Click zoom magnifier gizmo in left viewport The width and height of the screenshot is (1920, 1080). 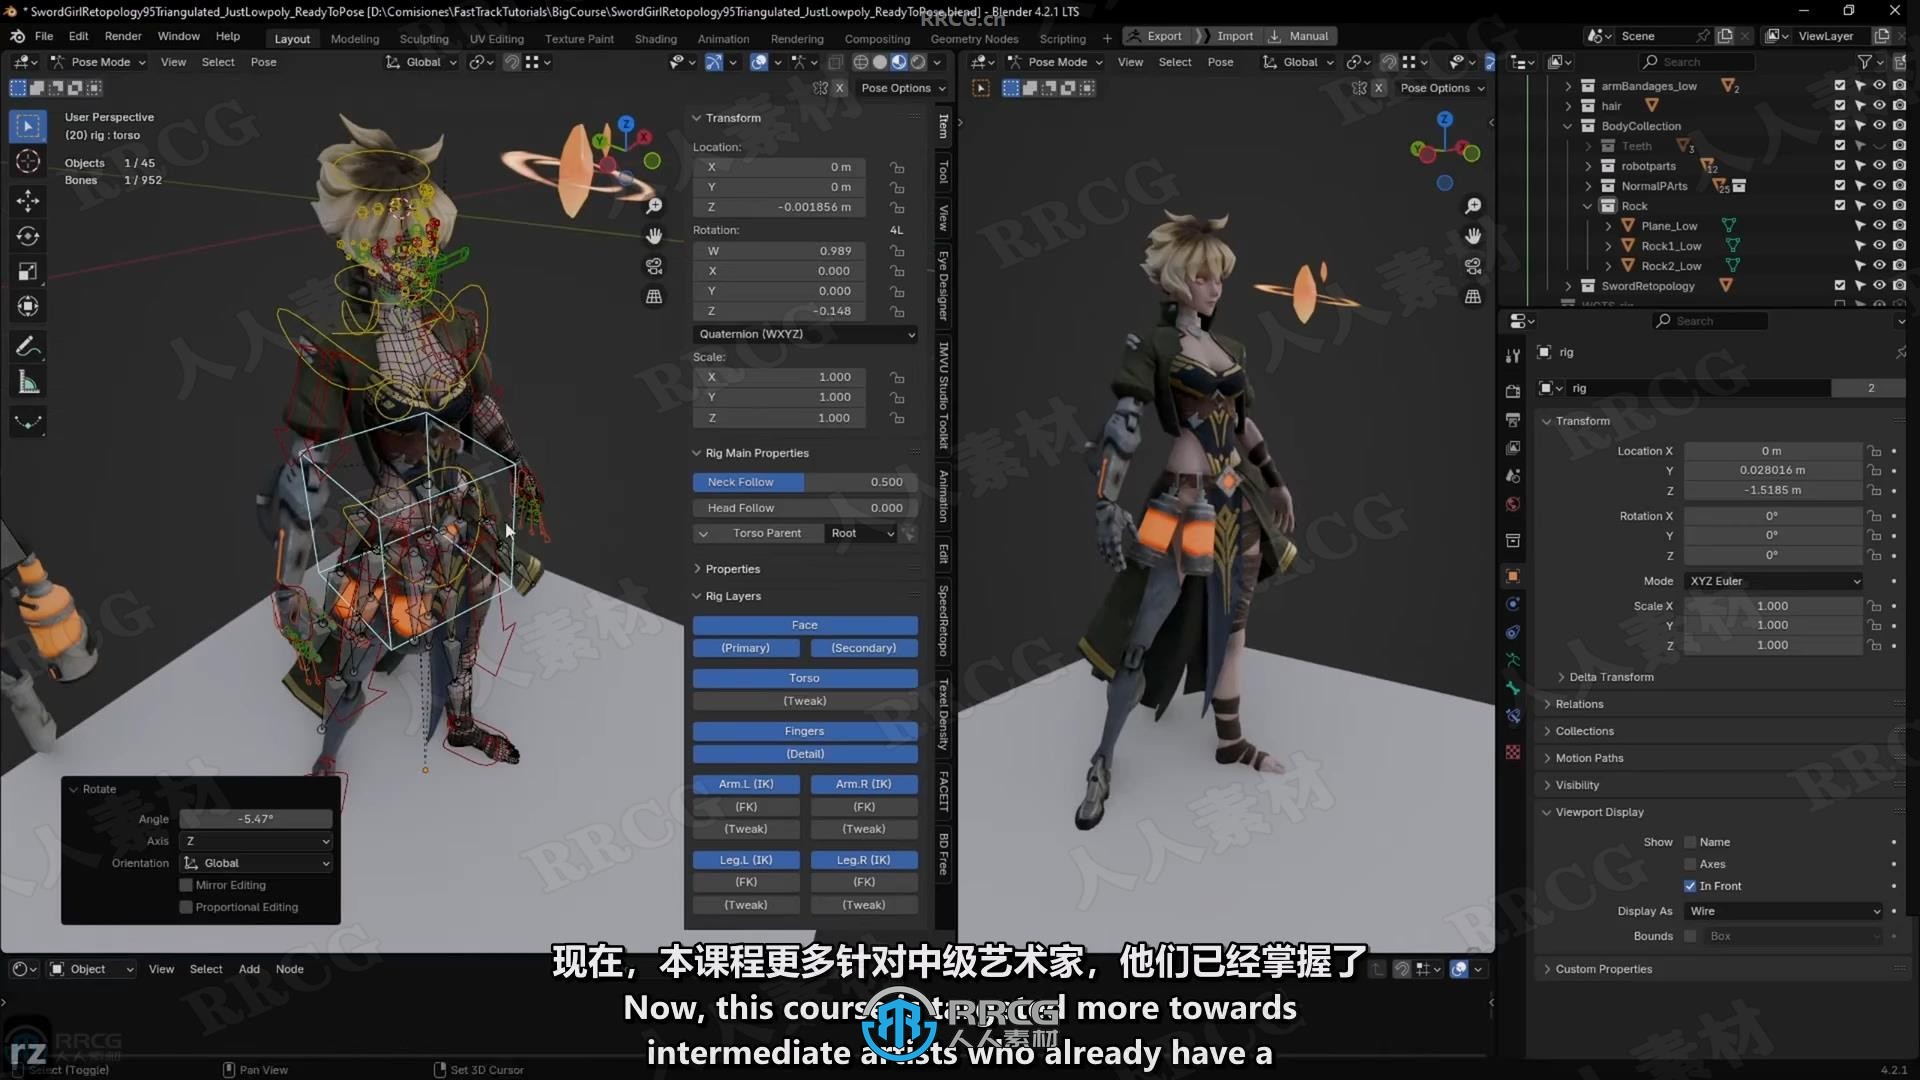(654, 206)
